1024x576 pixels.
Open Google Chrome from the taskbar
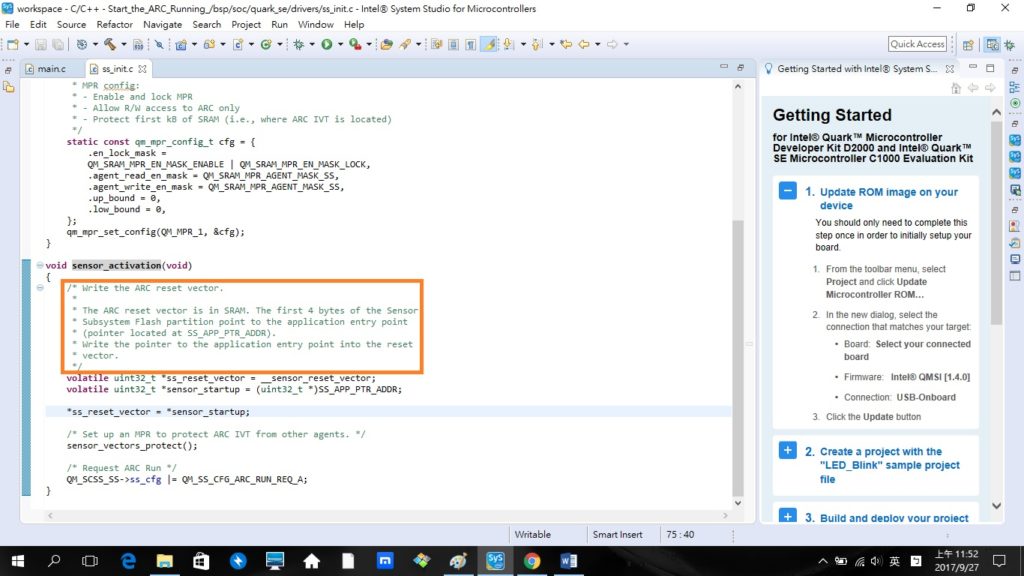click(532, 560)
